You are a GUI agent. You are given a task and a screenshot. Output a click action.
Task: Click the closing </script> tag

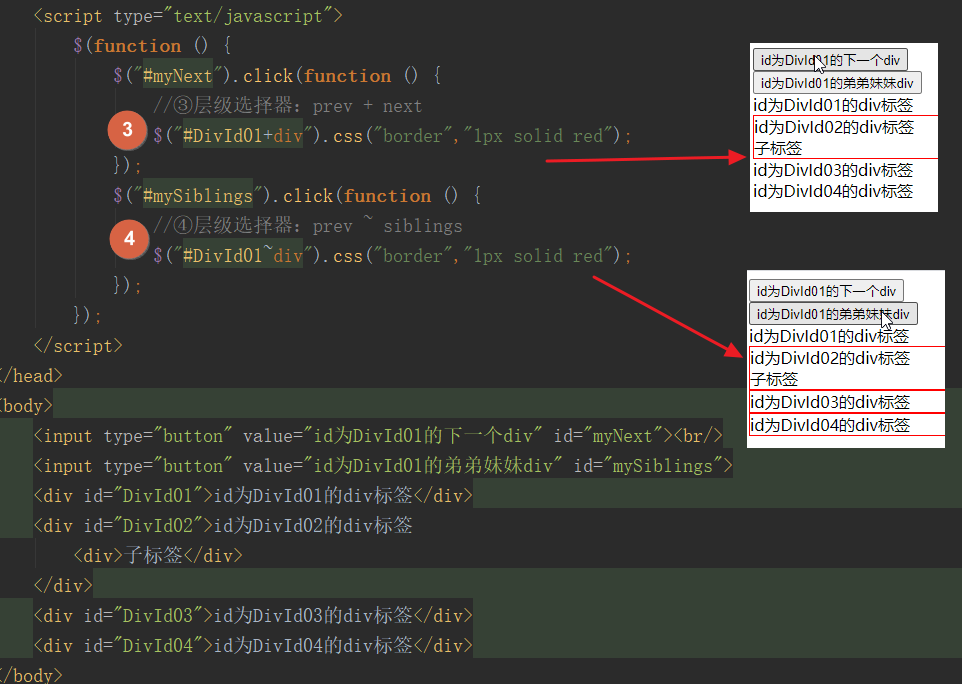[78, 346]
